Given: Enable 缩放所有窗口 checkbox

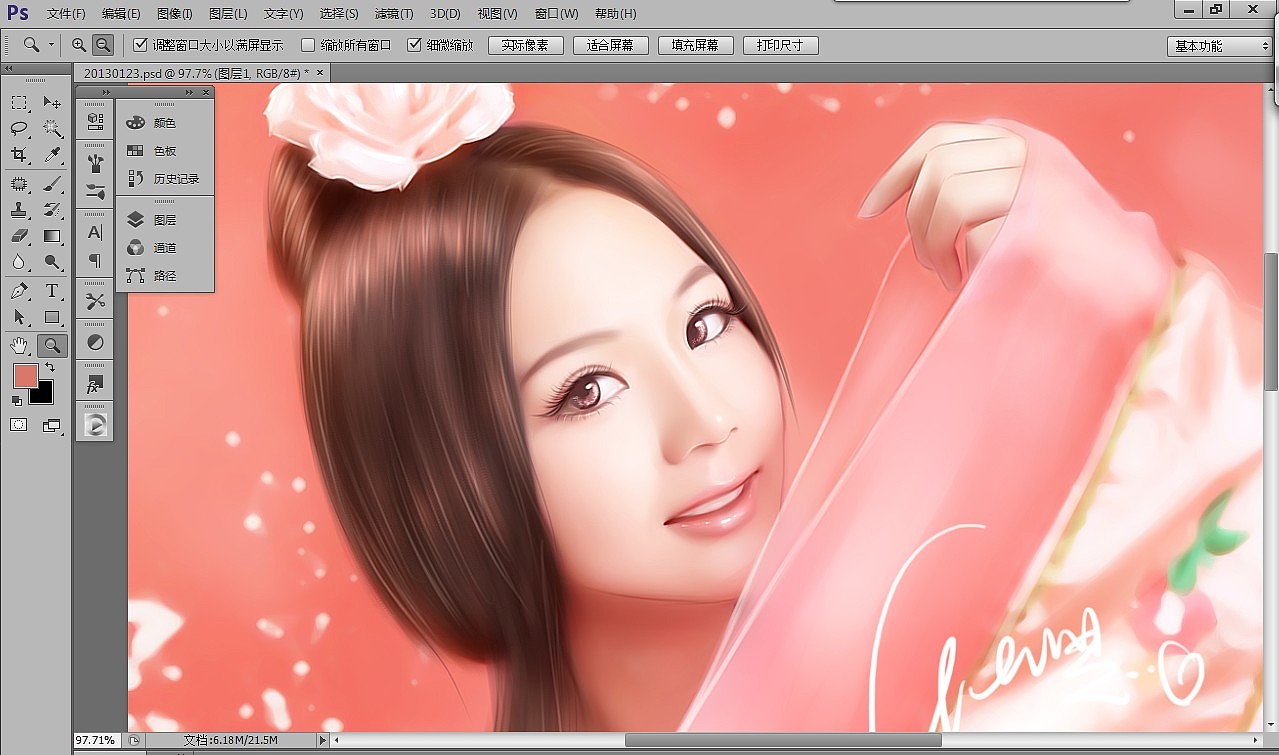Looking at the screenshot, I should click(x=308, y=45).
